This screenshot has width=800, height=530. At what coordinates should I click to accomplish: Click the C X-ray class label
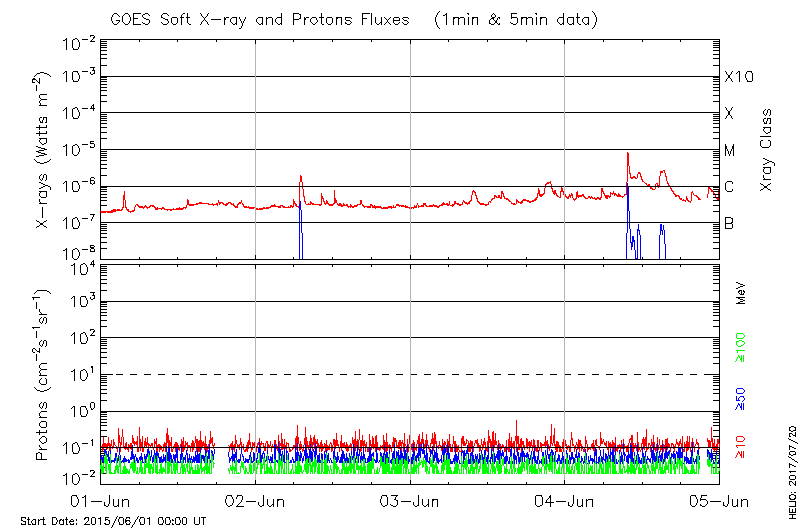pos(730,187)
